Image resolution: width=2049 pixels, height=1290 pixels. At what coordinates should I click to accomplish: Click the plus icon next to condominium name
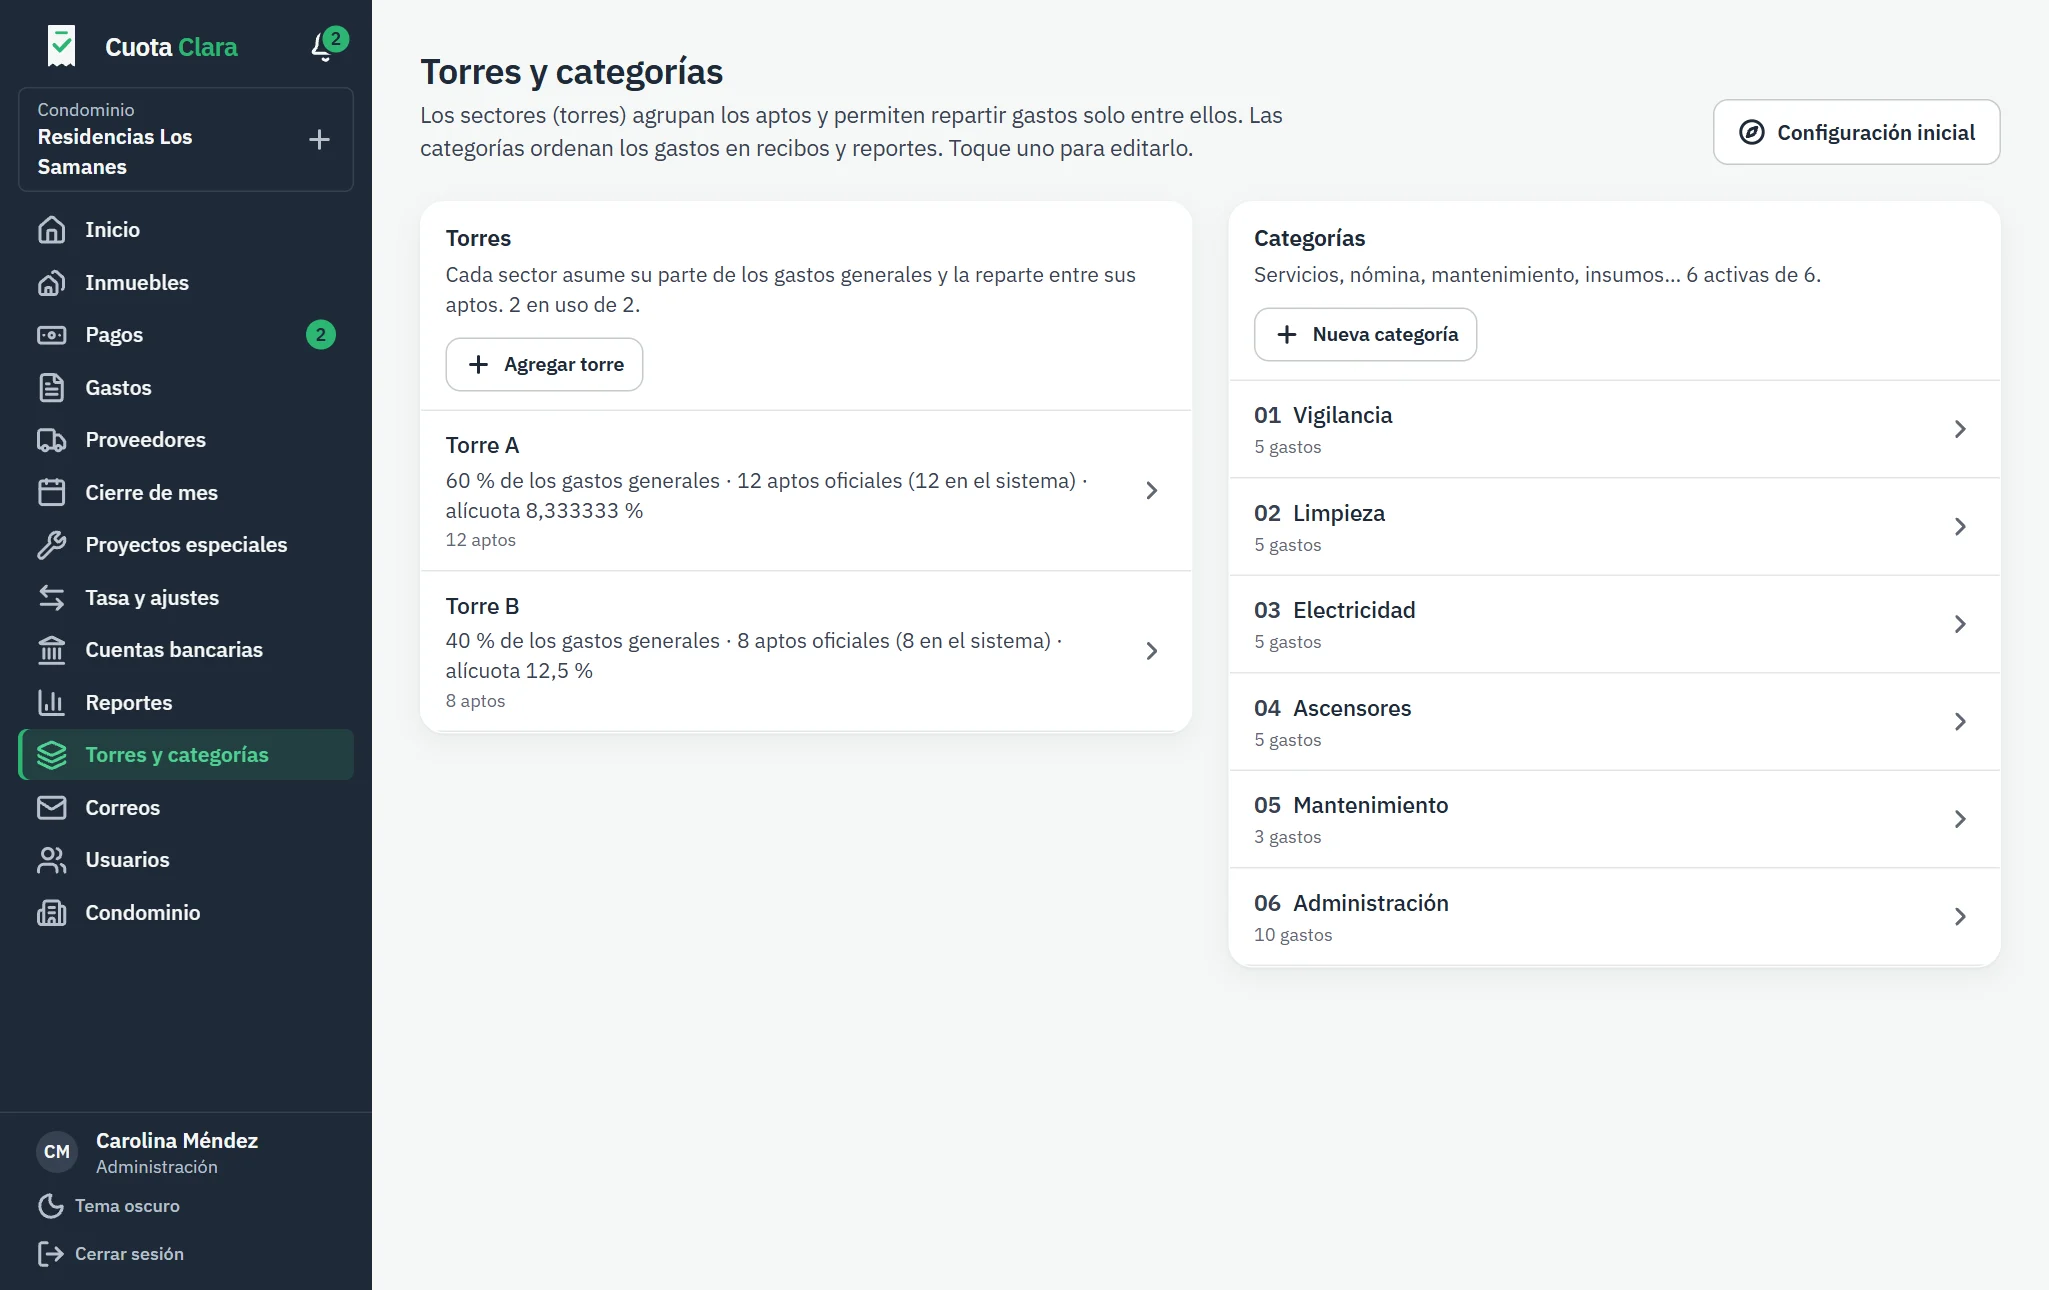point(319,139)
